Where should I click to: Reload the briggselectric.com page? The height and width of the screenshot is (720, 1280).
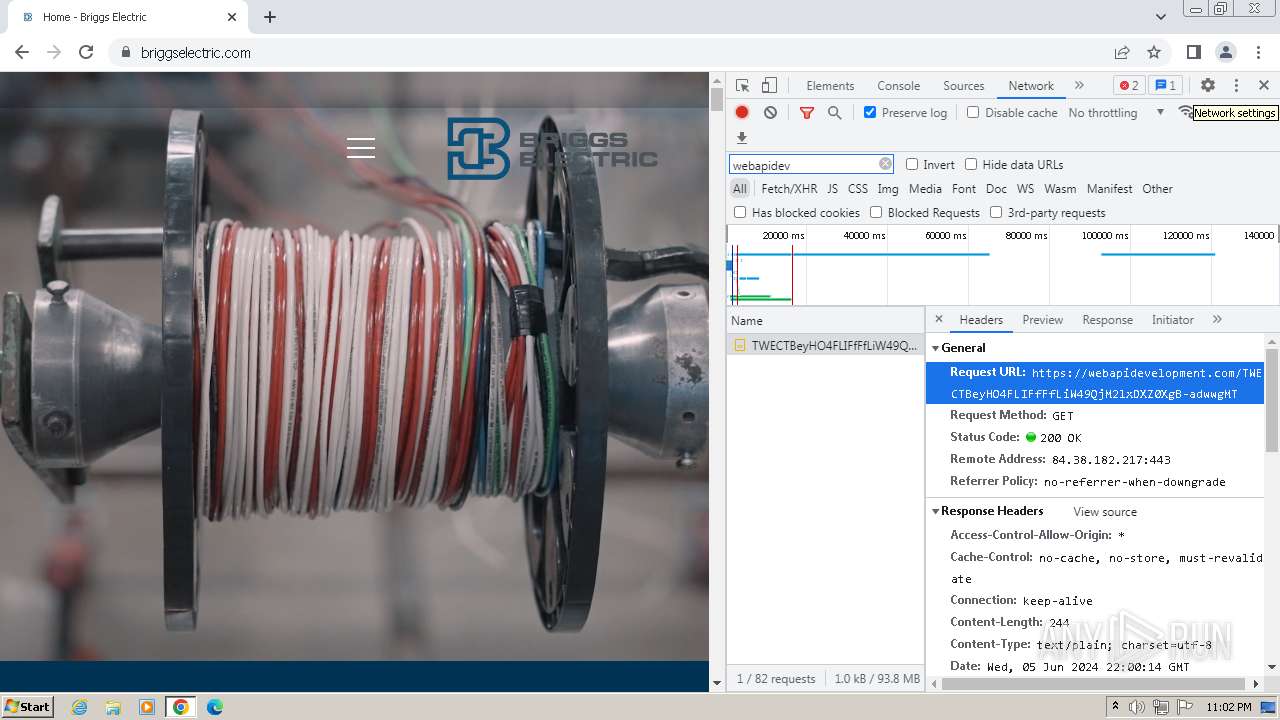point(86,52)
